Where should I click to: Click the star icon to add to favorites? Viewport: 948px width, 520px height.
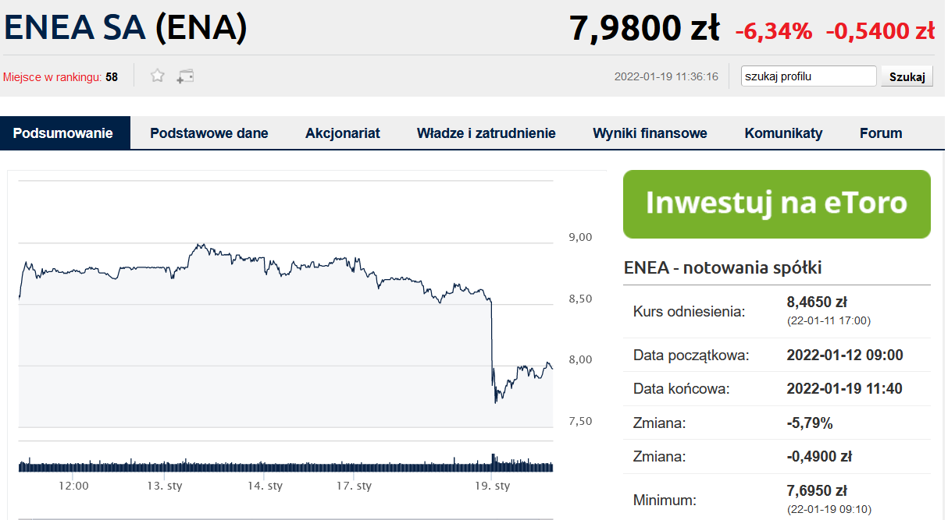(157, 76)
